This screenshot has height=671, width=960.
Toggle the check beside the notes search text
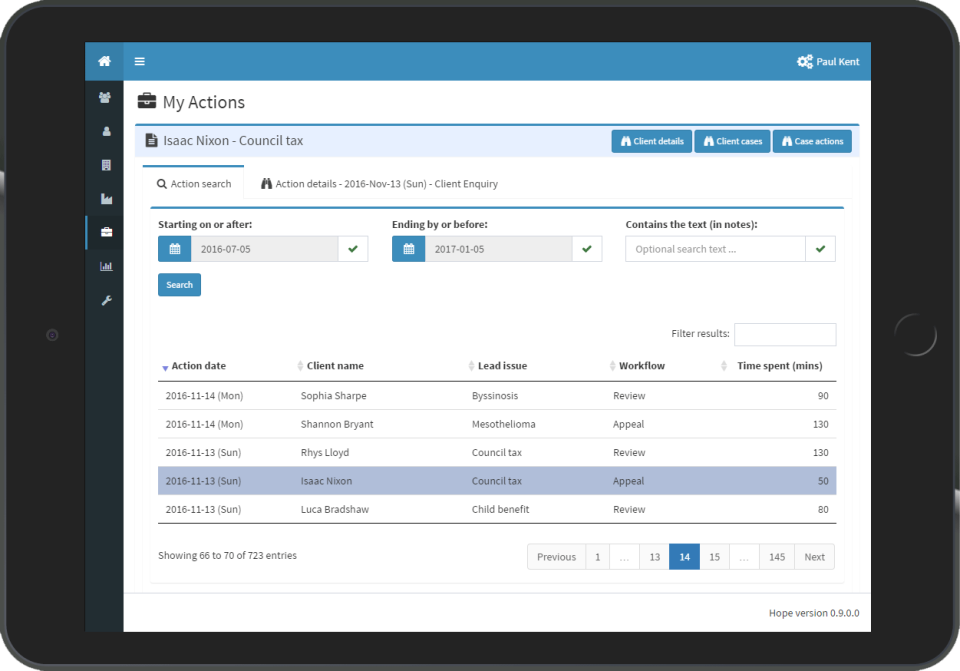820,249
